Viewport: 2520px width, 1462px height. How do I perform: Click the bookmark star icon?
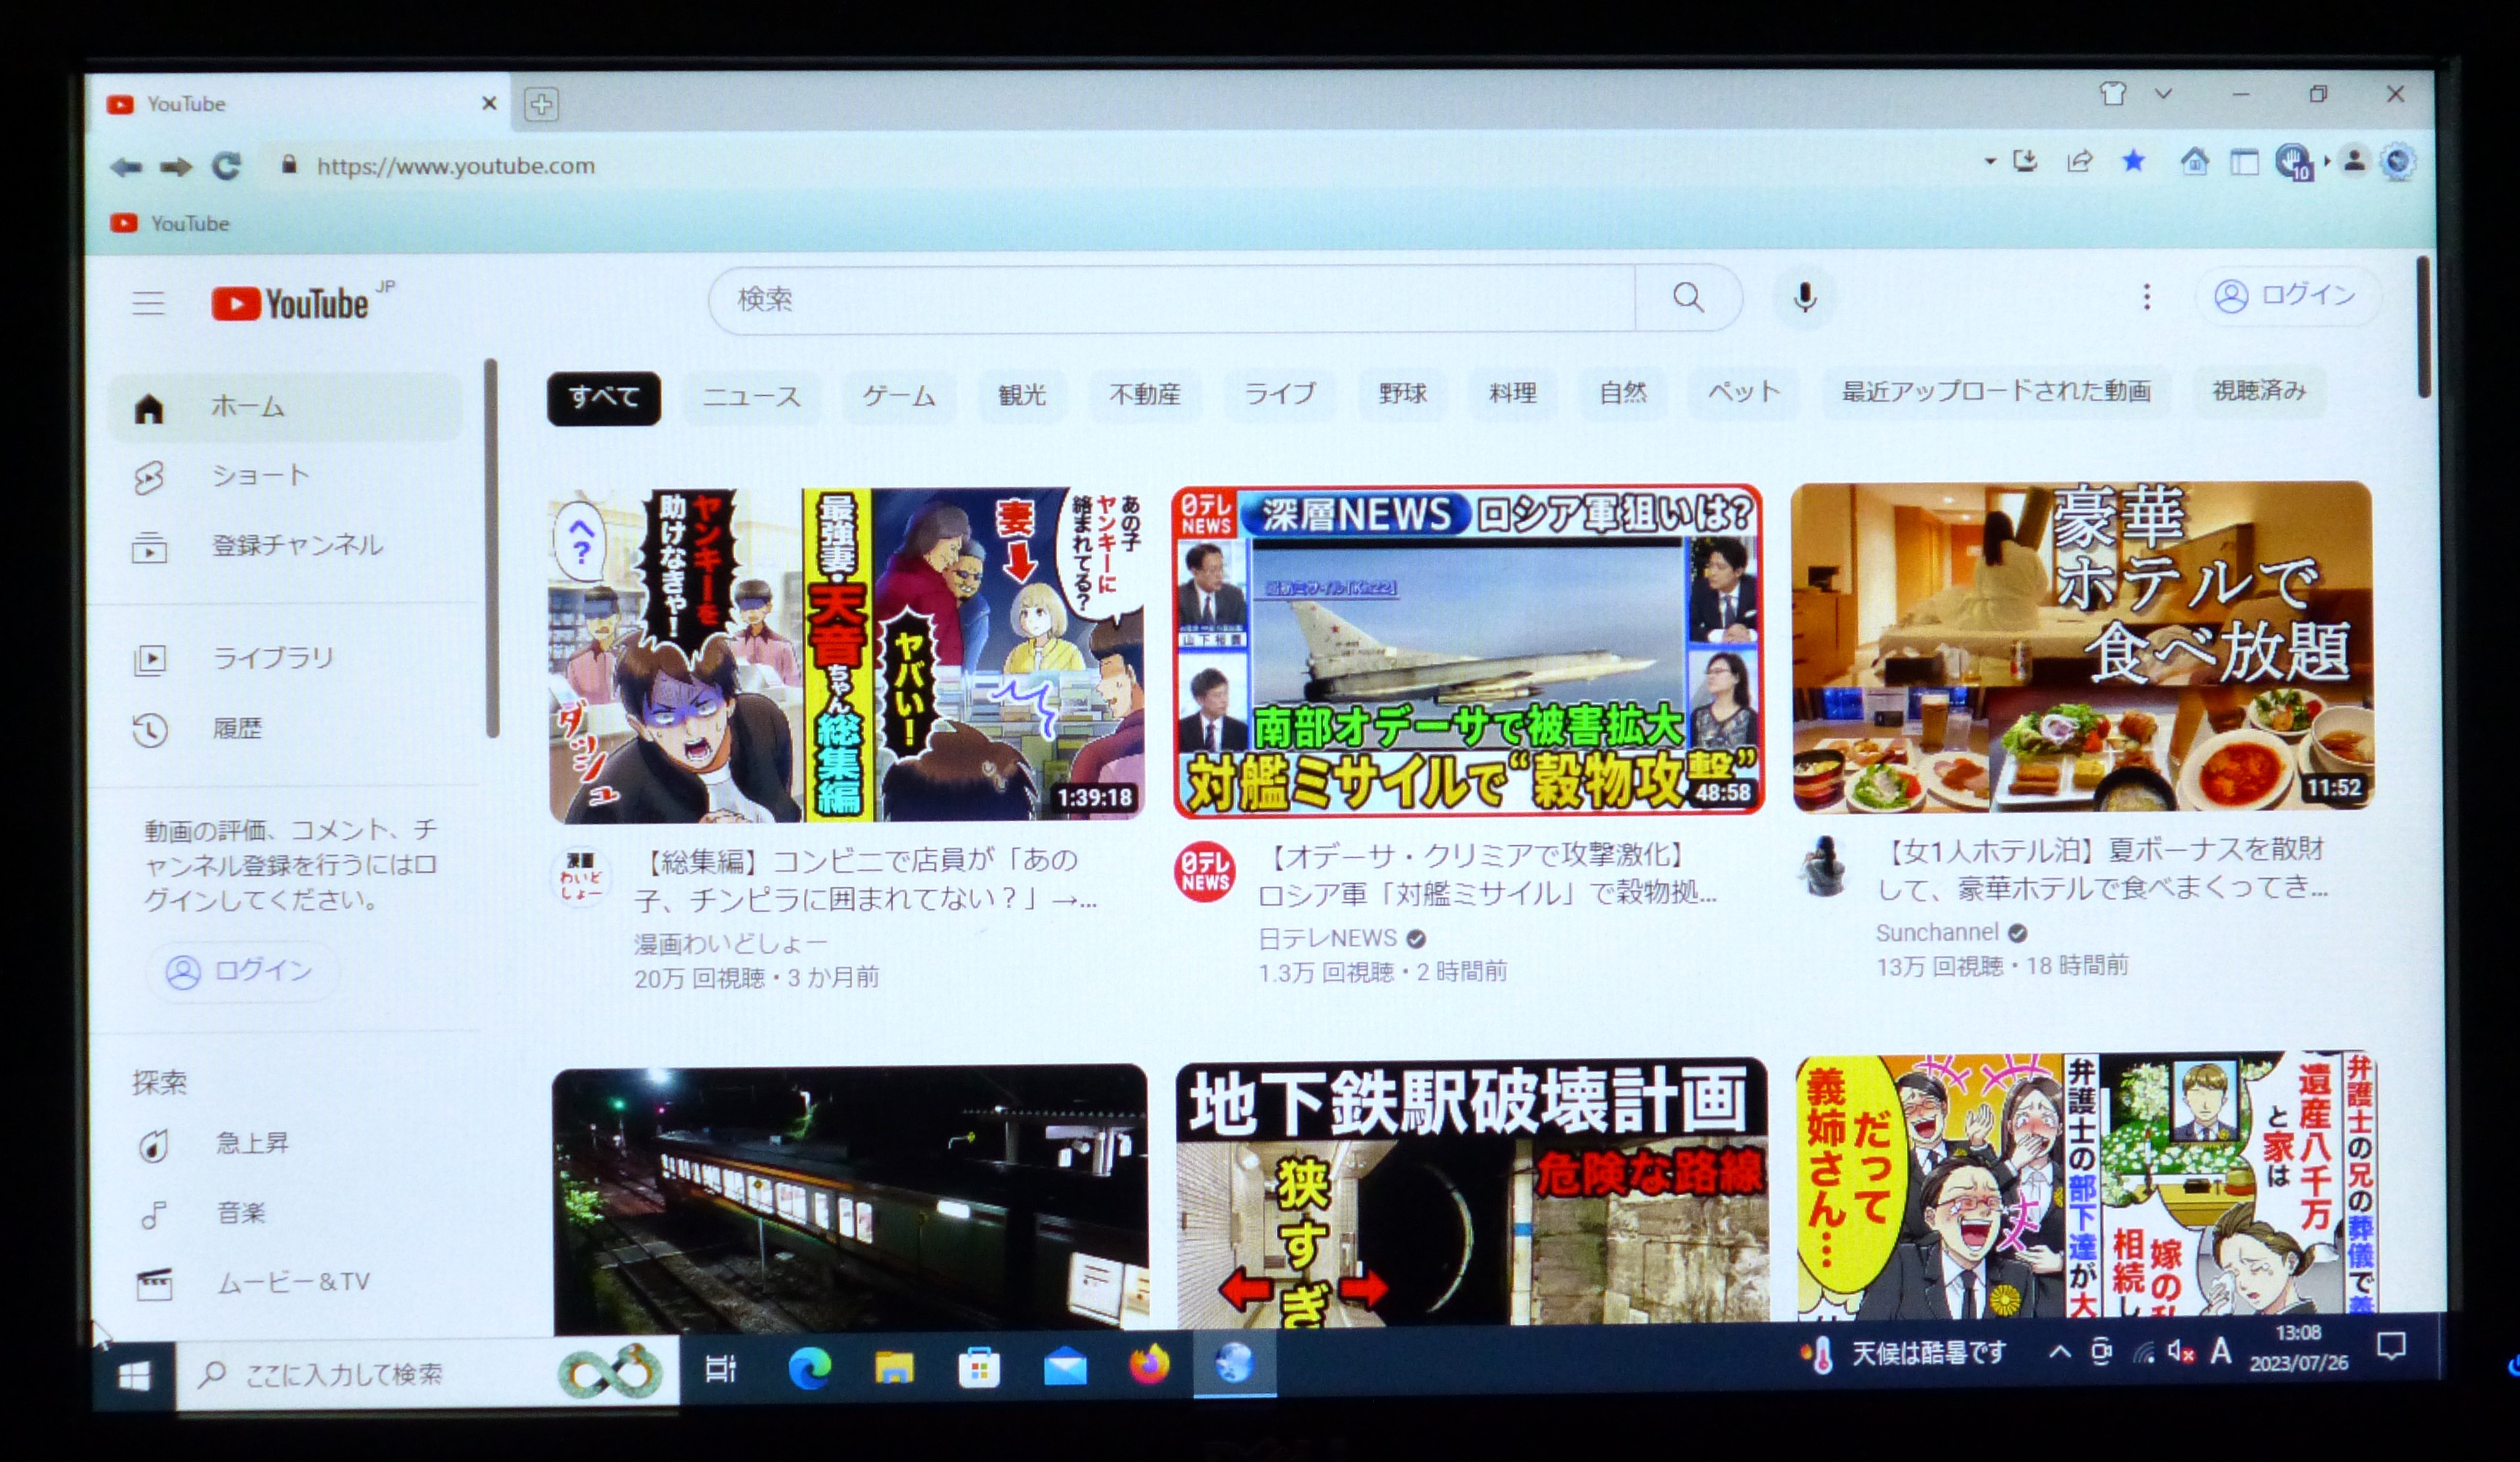pos(2133,160)
